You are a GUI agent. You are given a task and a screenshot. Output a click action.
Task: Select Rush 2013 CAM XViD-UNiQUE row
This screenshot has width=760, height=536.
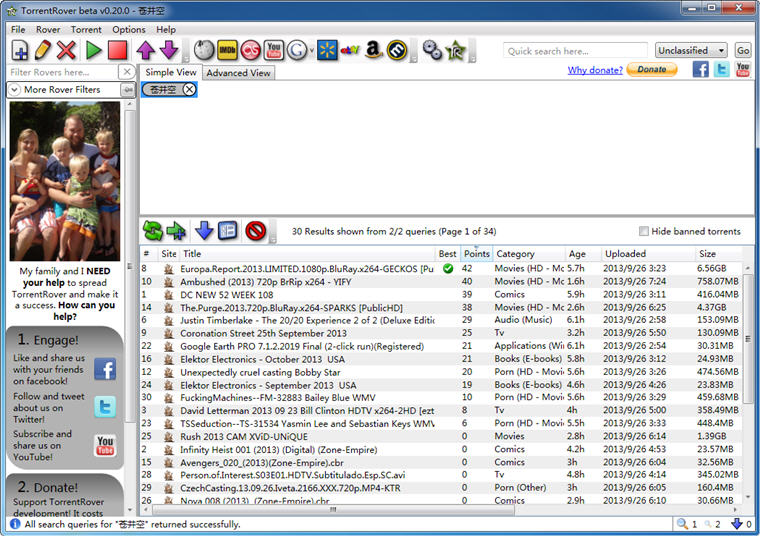point(441,436)
